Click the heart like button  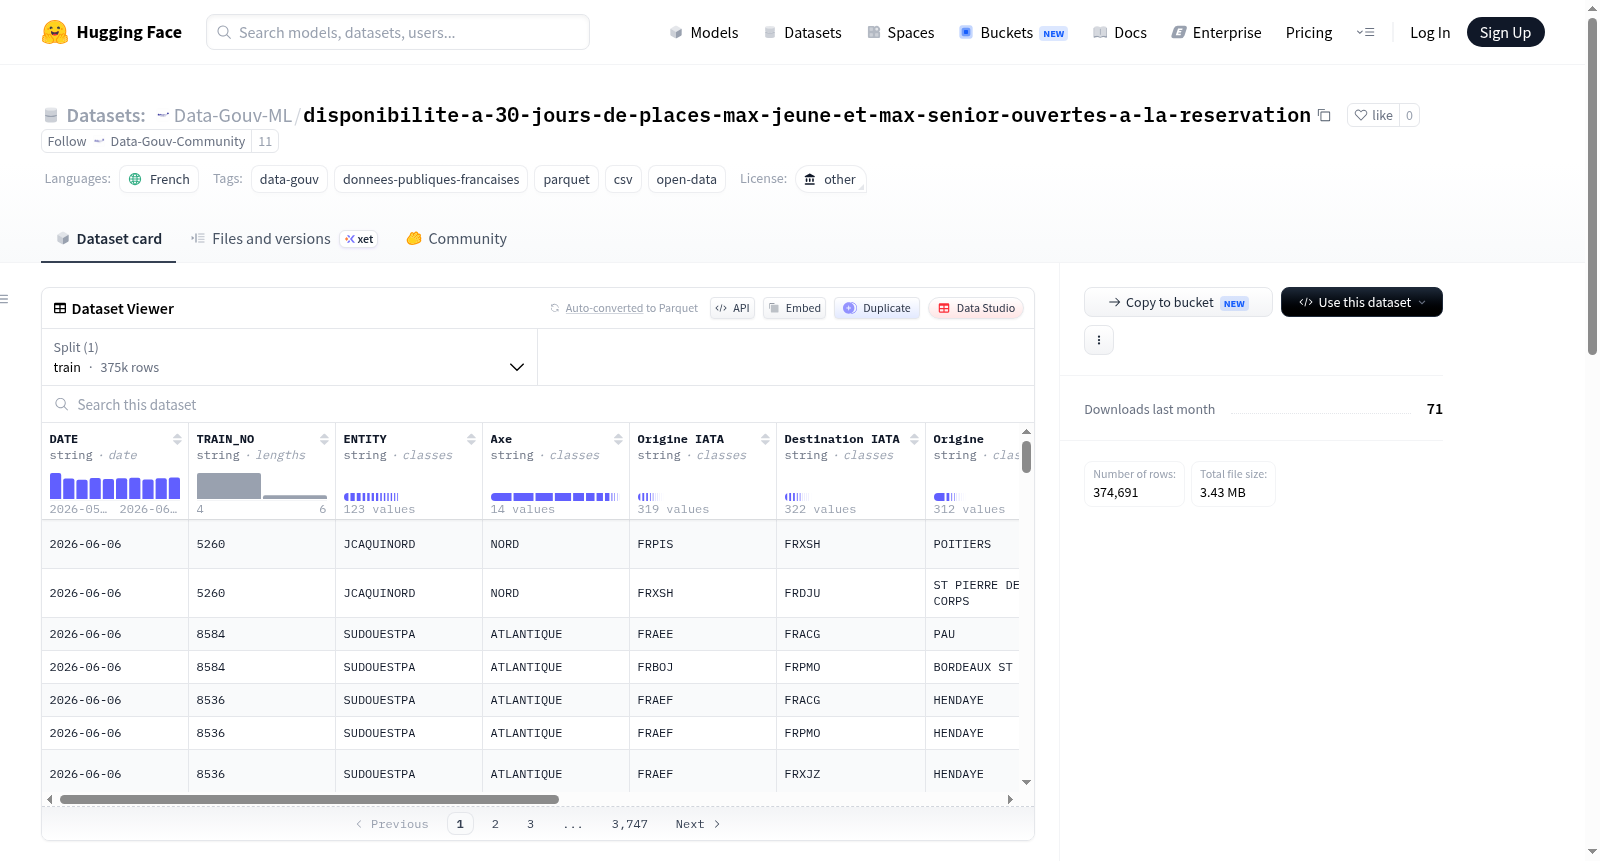1373,115
